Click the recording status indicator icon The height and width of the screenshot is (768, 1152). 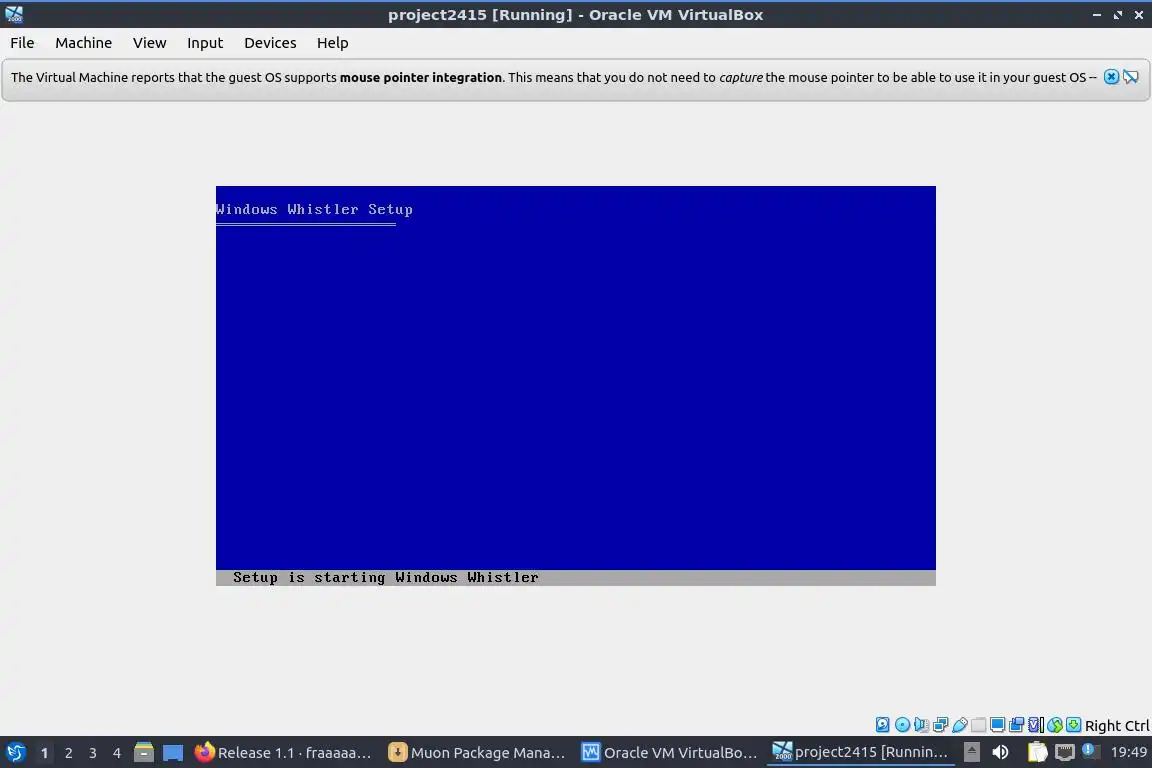[x=1016, y=725]
